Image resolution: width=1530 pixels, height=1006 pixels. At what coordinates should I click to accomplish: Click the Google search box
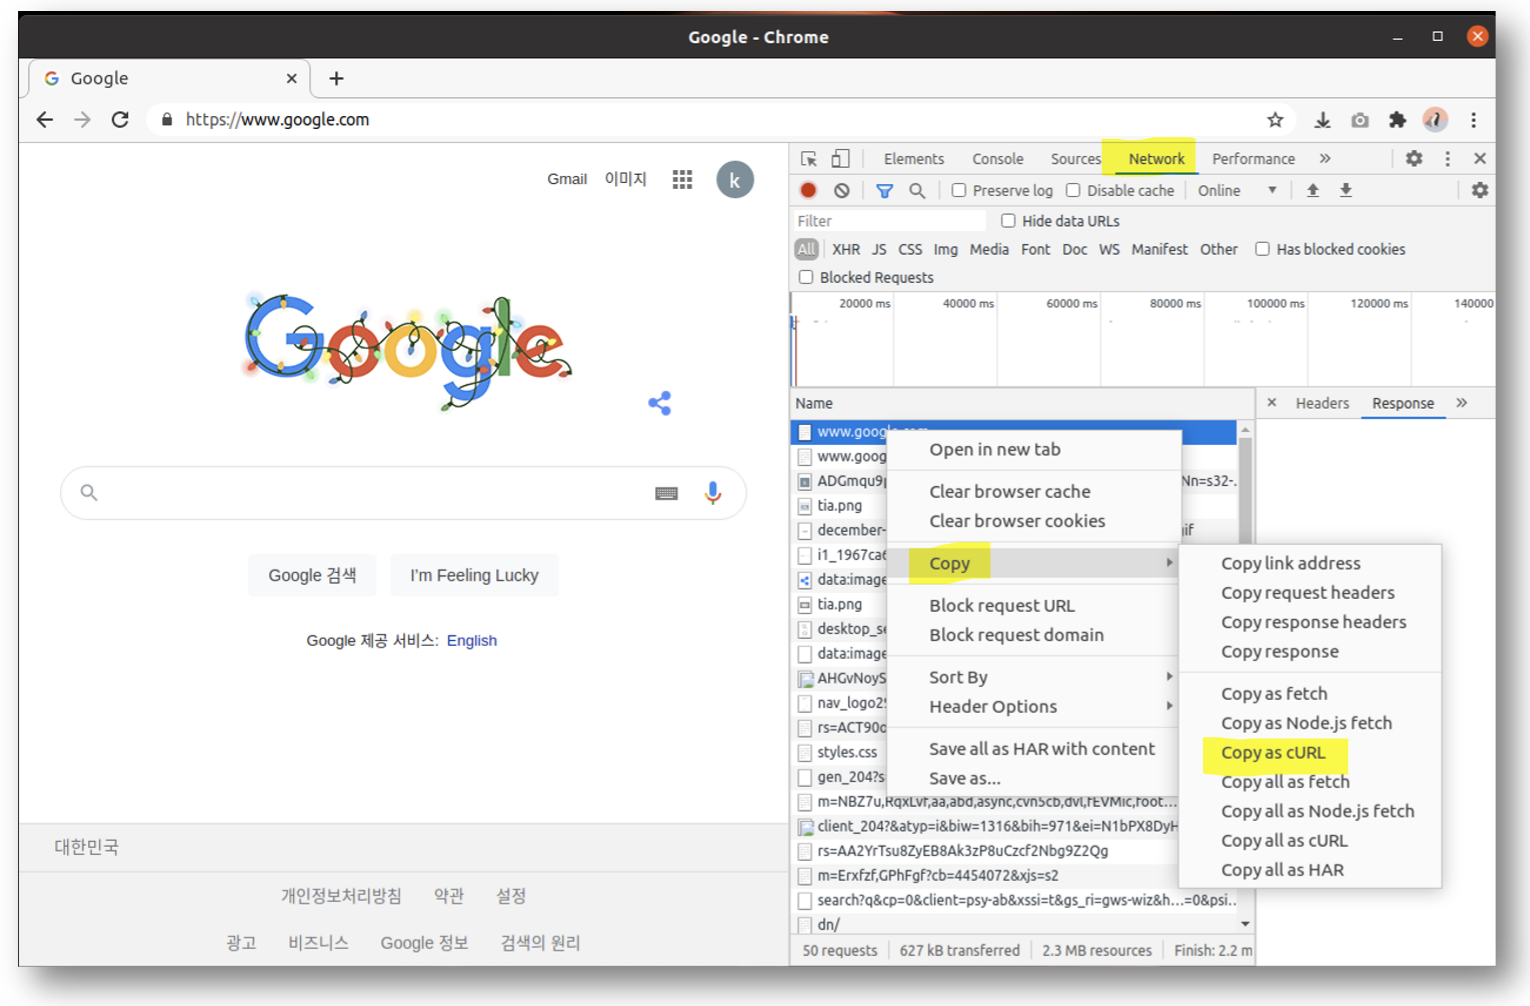[403, 493]
